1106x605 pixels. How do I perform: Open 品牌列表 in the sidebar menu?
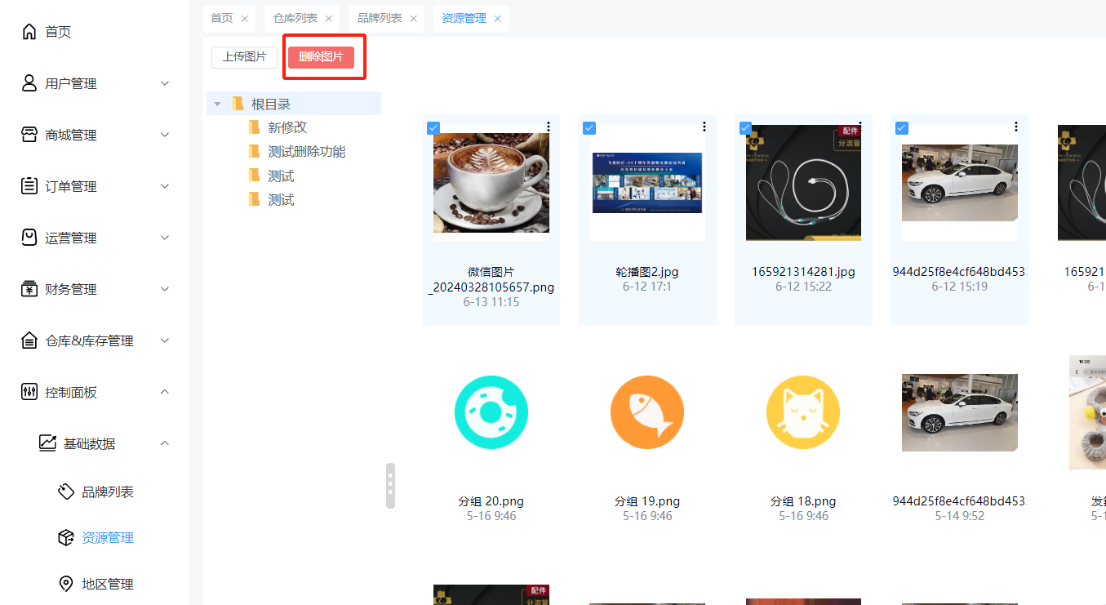pos(107,491)
